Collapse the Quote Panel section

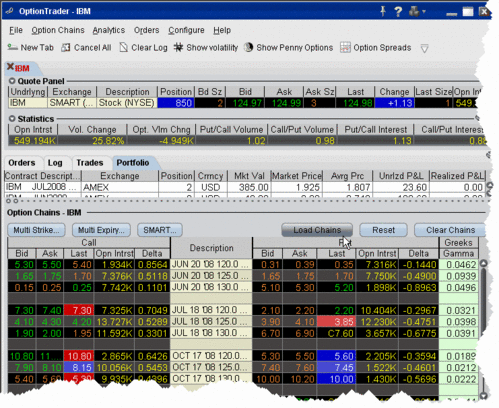12,81
